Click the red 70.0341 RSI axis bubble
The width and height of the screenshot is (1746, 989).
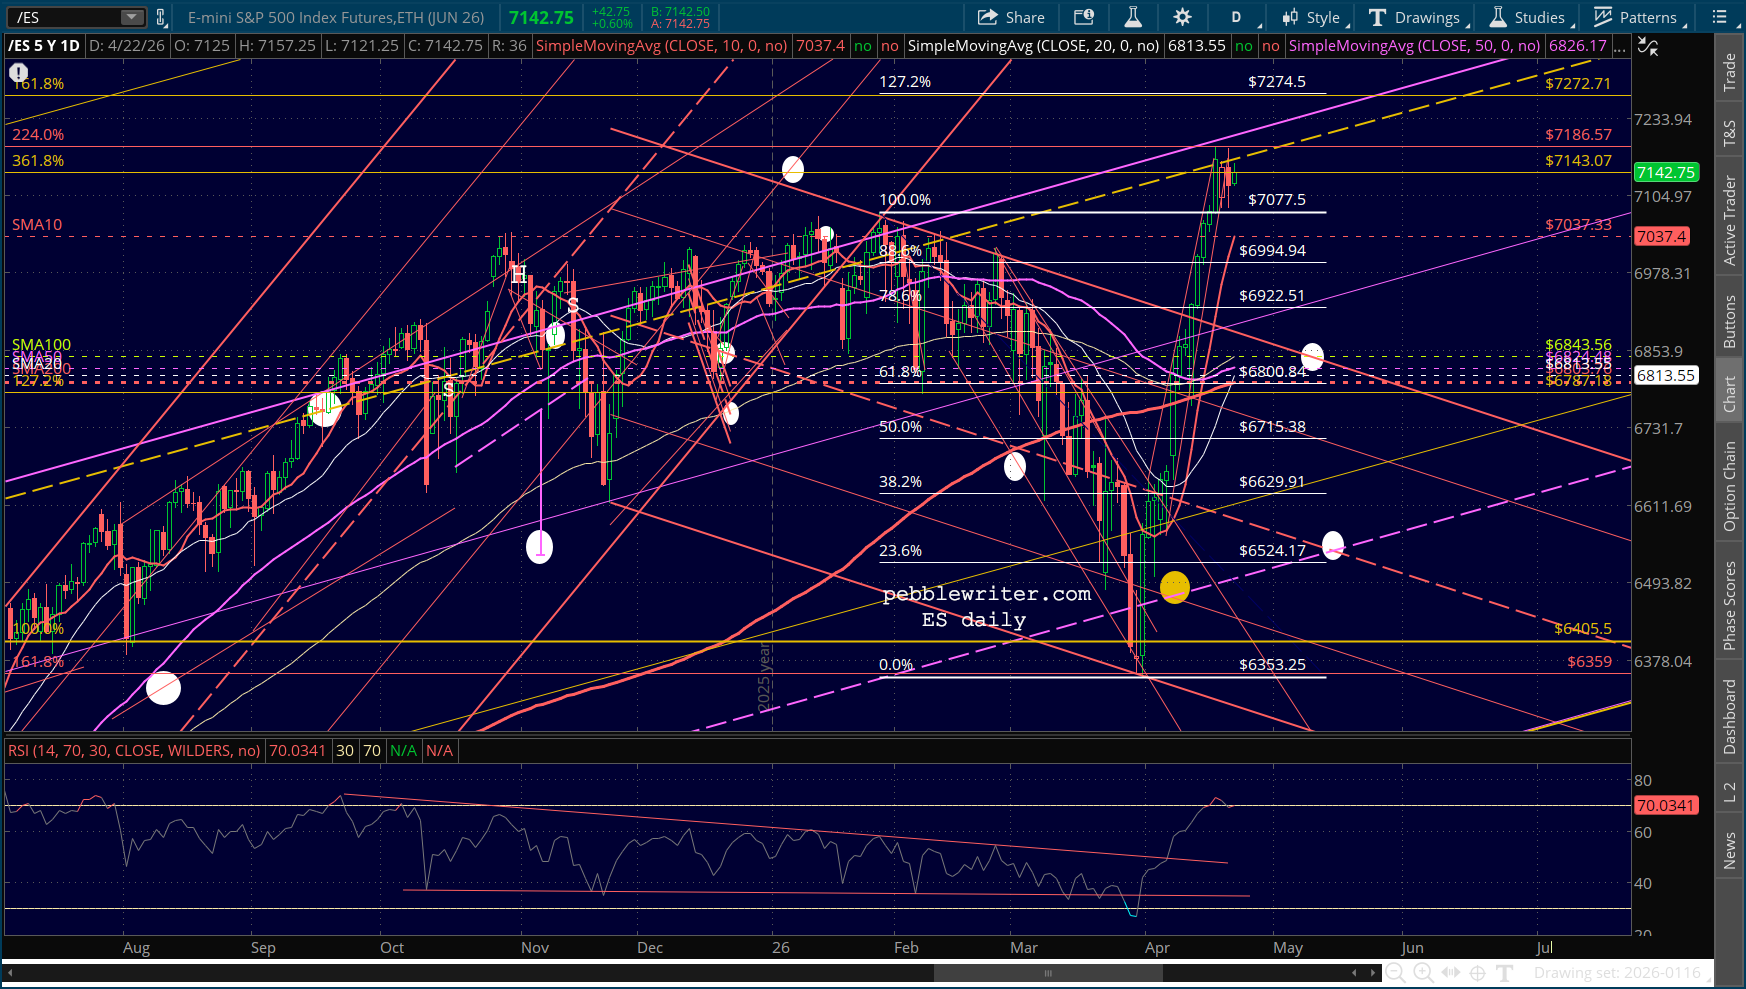pyautogui.click(x=1666, y=805)
